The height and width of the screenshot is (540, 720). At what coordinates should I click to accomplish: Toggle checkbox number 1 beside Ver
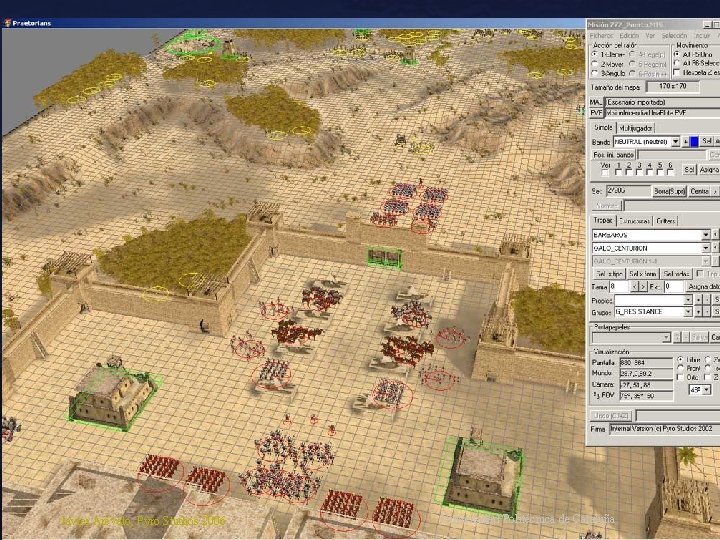(618, 173)
